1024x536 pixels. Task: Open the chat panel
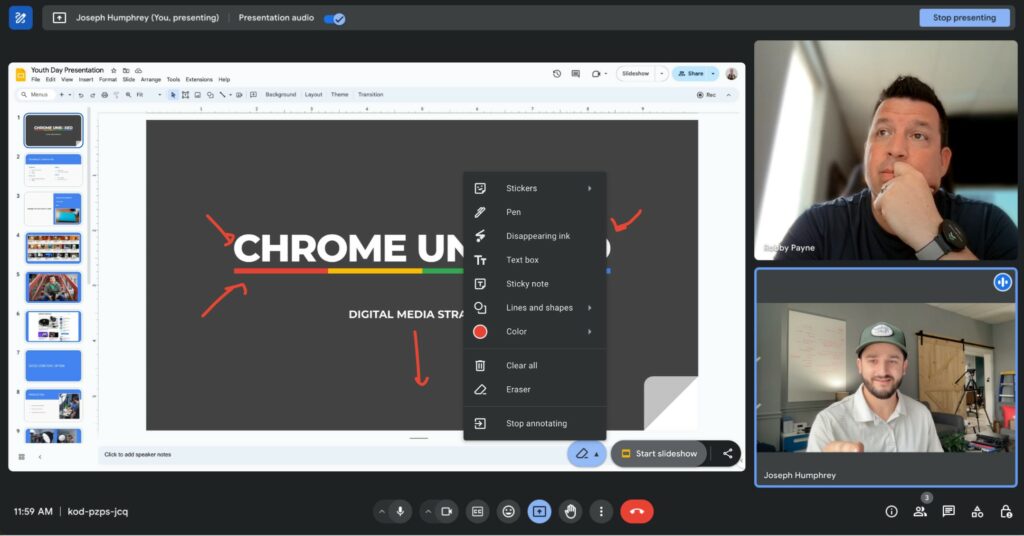coord(948,511)
